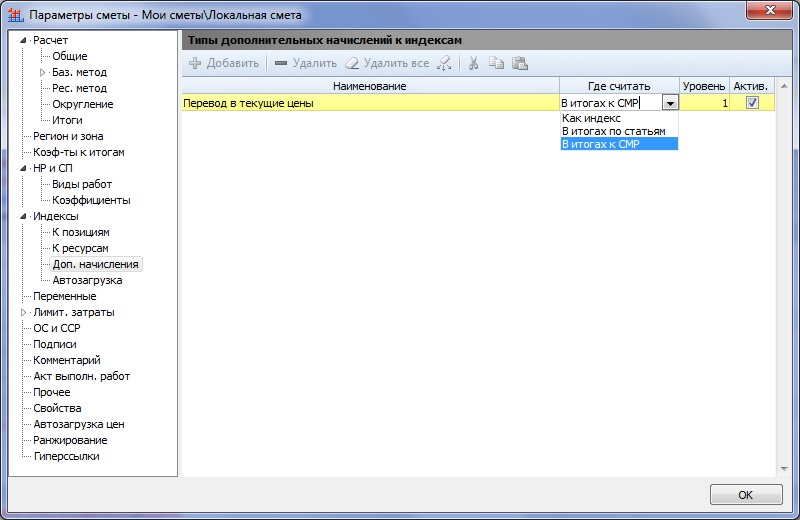Click the 'Перевод в текущие цены' name cell

click(x=370, y=103)
